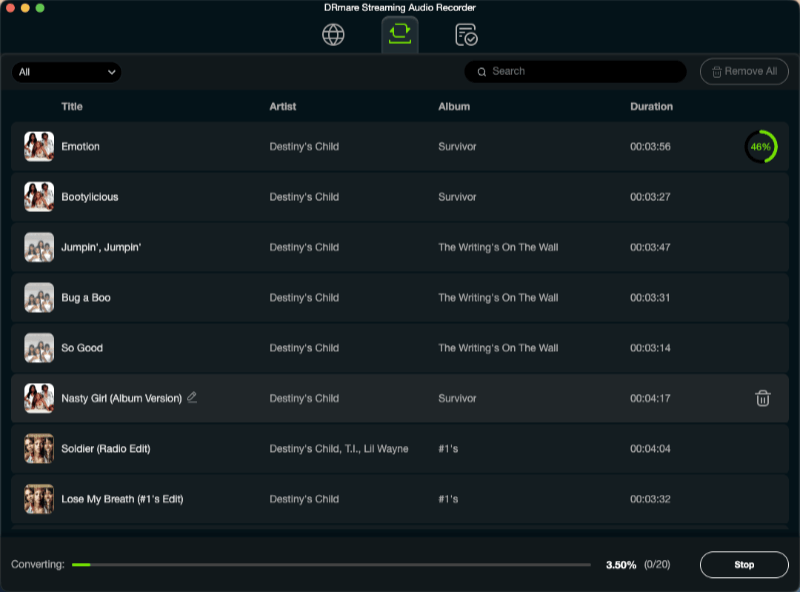Select the Jumpin', Jumpin' title text
Screen dimensions: 800x592
pos(101,247)
